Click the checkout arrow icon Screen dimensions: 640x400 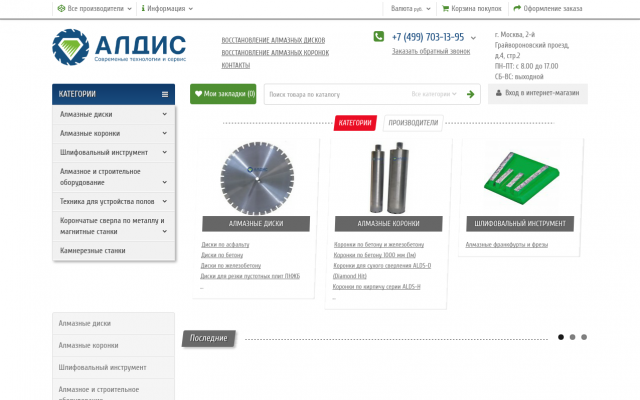(517, 8)
